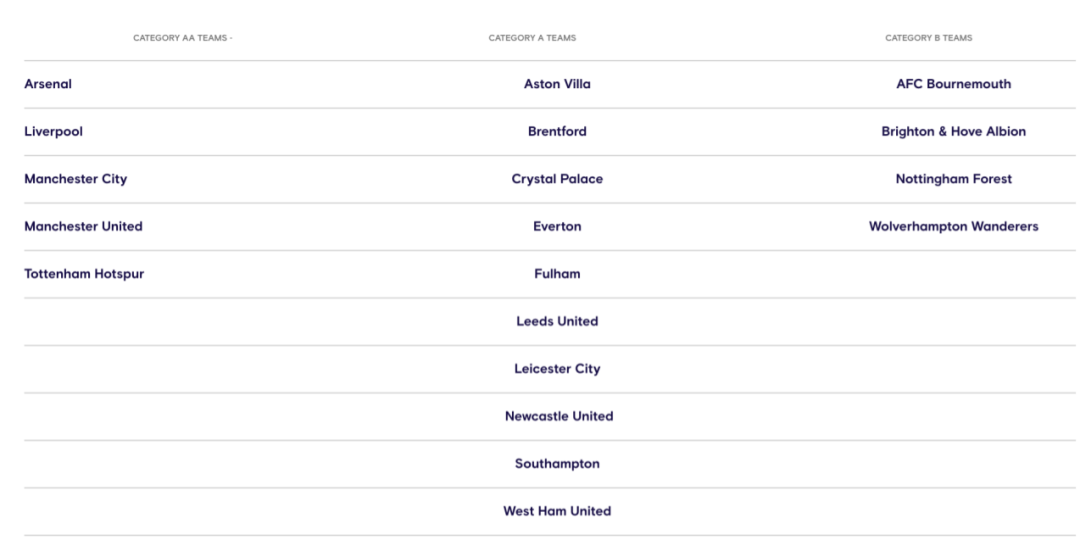Select Nottingham Forest team name

pyautogui.click(x=953, y=179)
